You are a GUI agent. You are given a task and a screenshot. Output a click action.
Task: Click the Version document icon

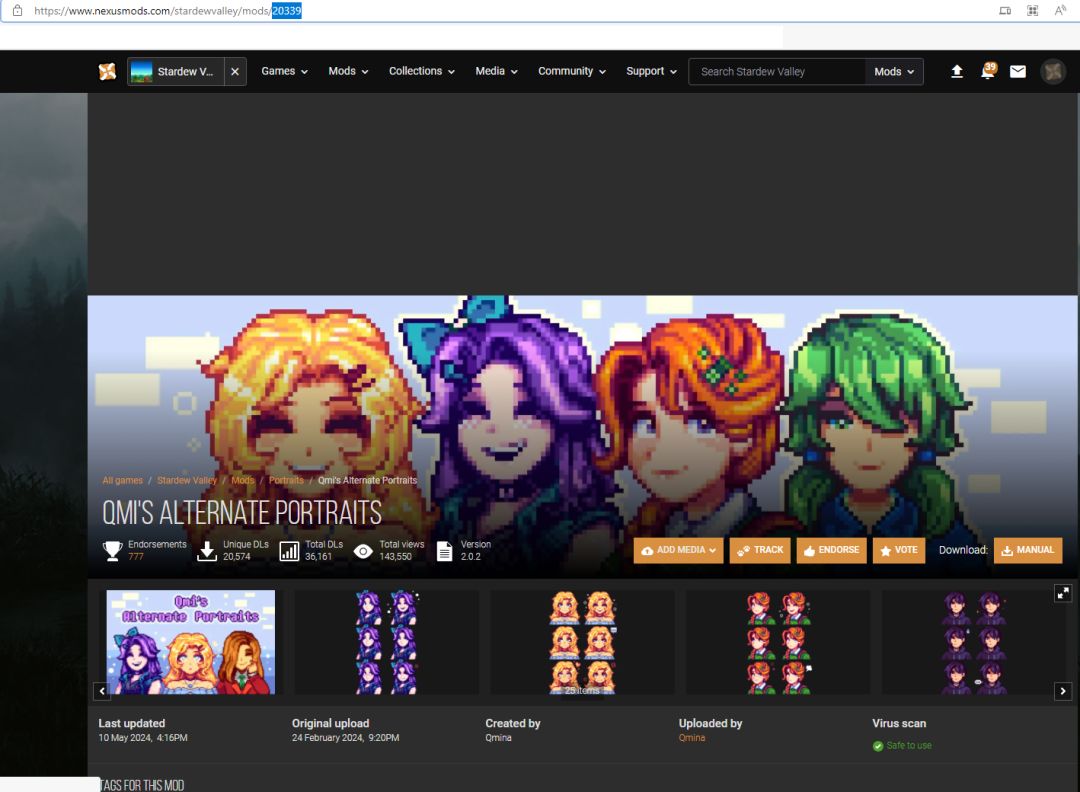[445, 551]
